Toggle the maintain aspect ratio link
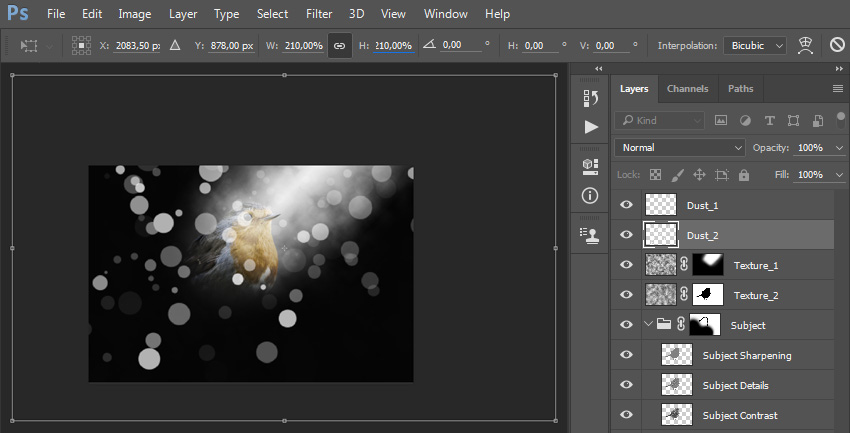 [x=339, y=46]
